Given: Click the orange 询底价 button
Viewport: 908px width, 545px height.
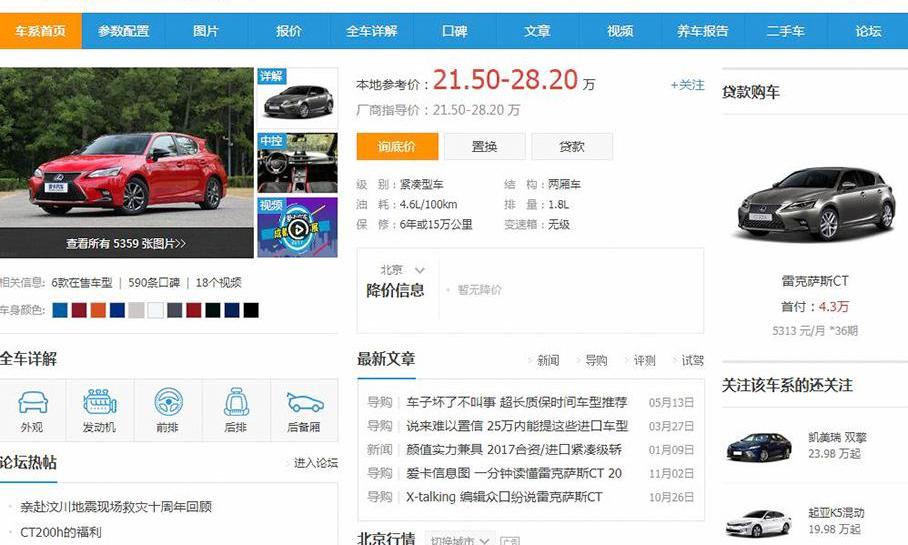Looking at the screenshot, I should click(x=397, y=147).
